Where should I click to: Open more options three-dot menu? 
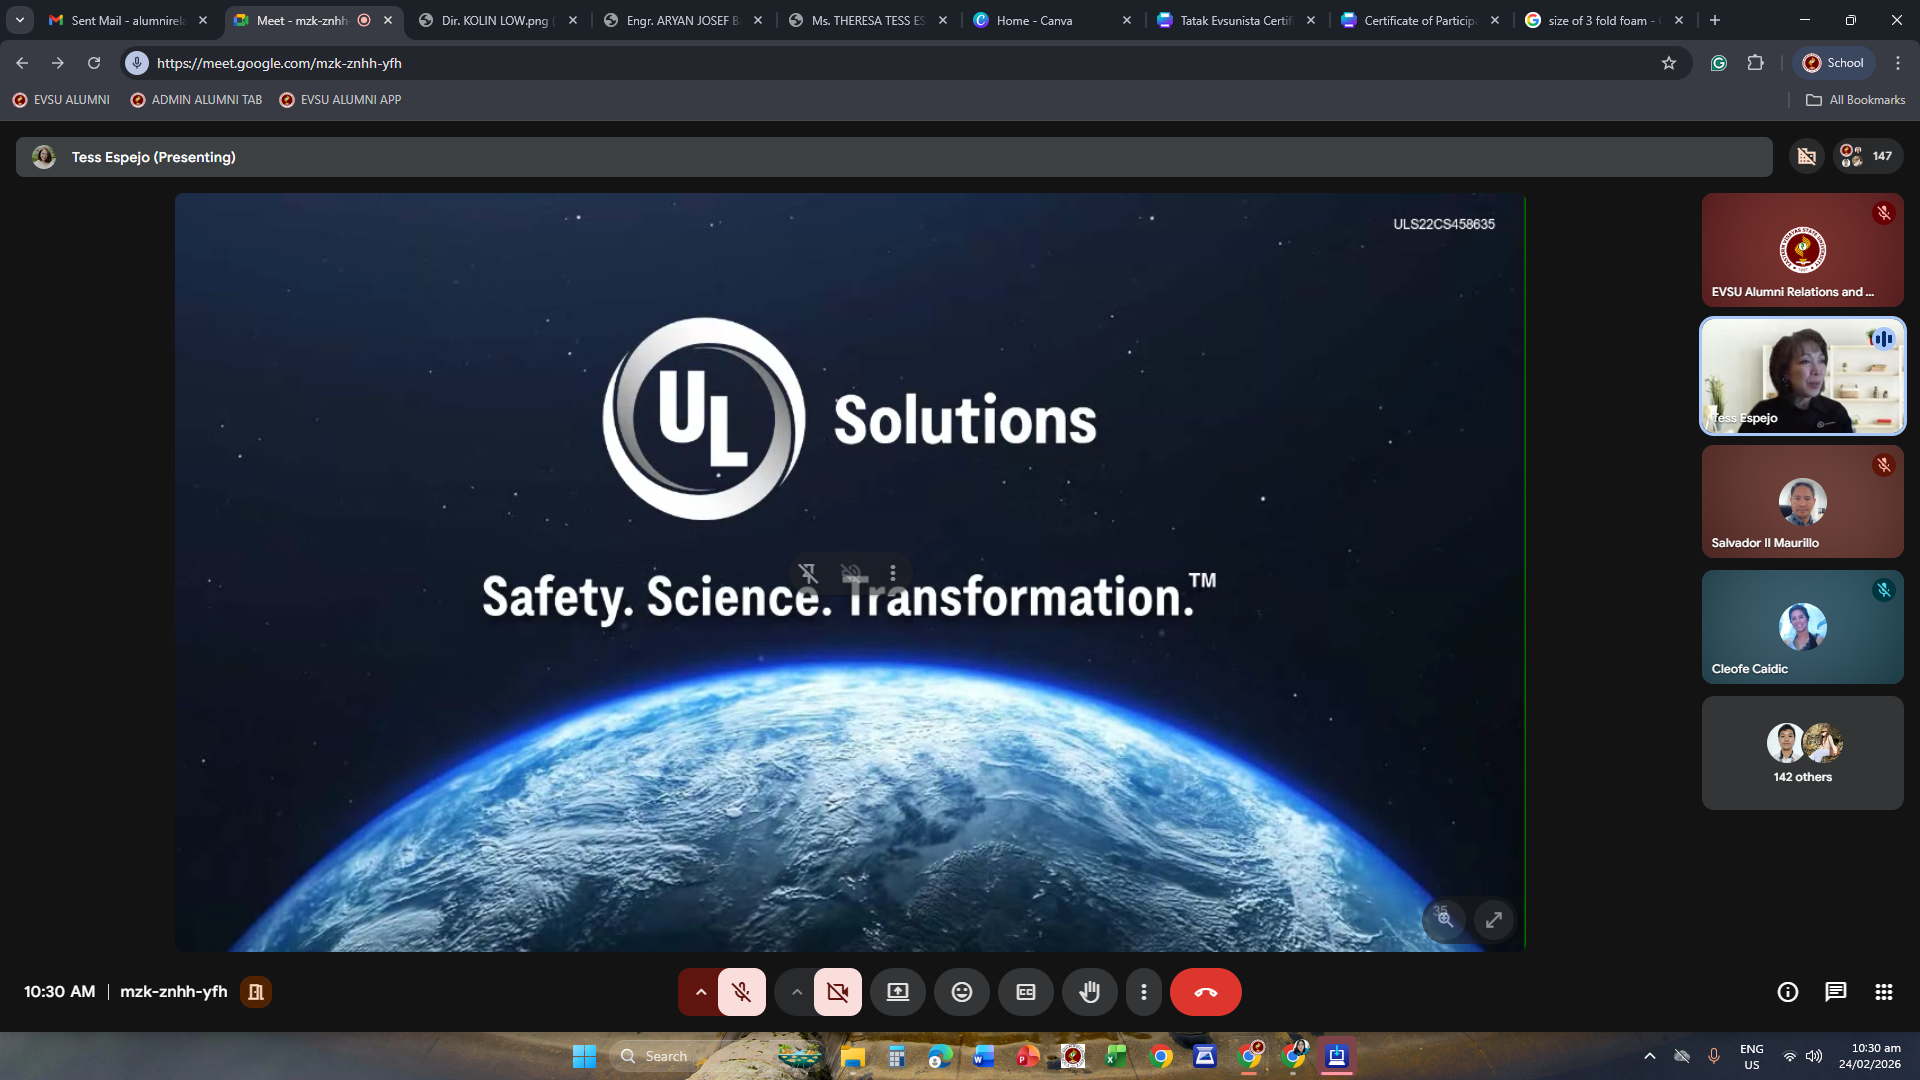[1143, 992]
